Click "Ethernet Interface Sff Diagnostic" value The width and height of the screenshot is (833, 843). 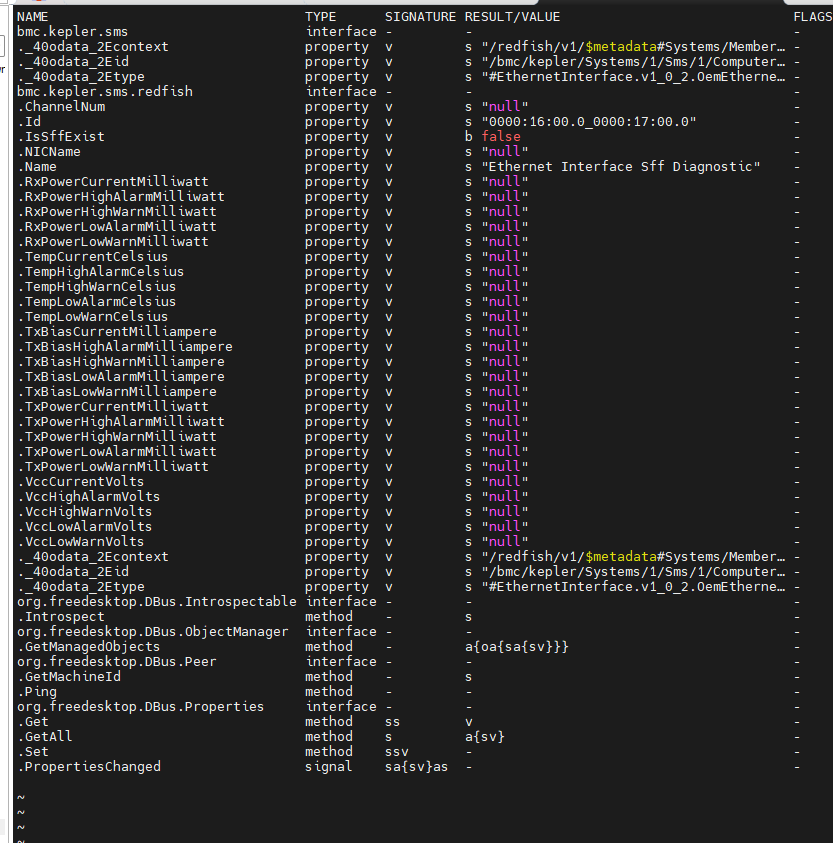tap(621, 167)
